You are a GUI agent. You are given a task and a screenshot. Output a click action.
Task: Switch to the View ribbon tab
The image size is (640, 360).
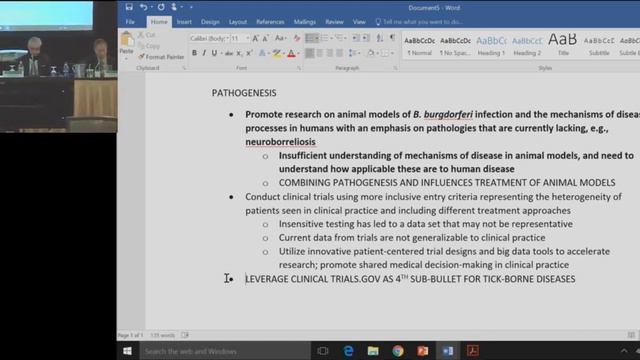pyautogui.click(x=359, y=22)
